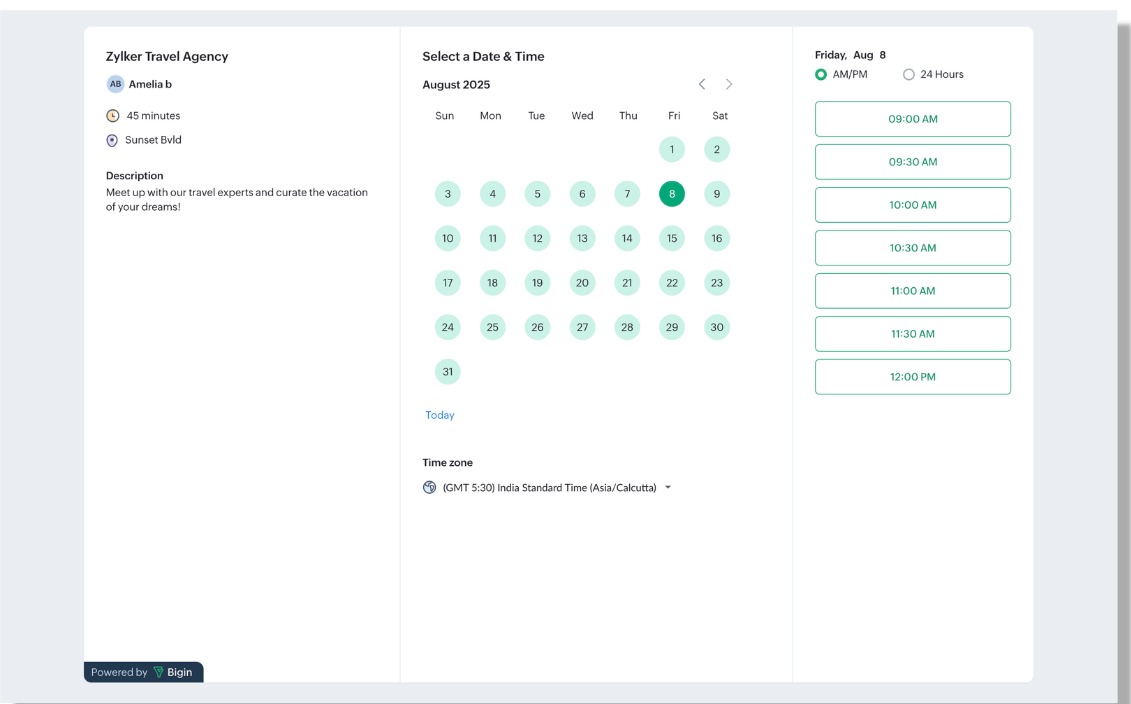Select the AM/PM time format option
The height and width of the screenshot is (704, 1131).
821,75
